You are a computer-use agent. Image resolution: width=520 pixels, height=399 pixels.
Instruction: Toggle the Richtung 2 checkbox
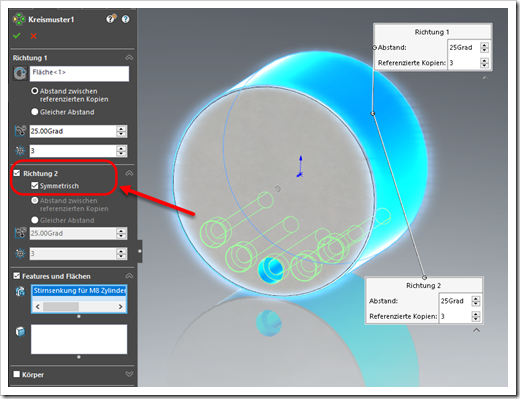tap(17, 173)
